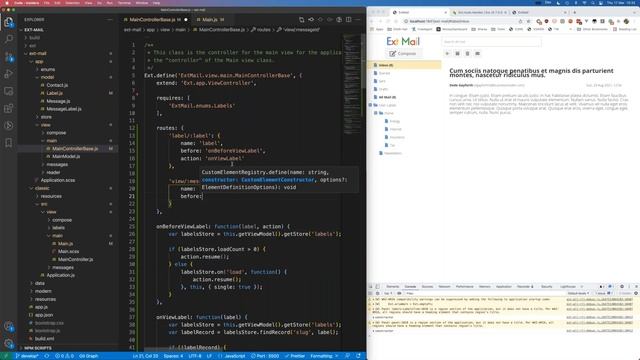This screenshot has height=360, width=640.
Task: Open MainModel.js in the Explorer tree
Action: tap(66, 157)
